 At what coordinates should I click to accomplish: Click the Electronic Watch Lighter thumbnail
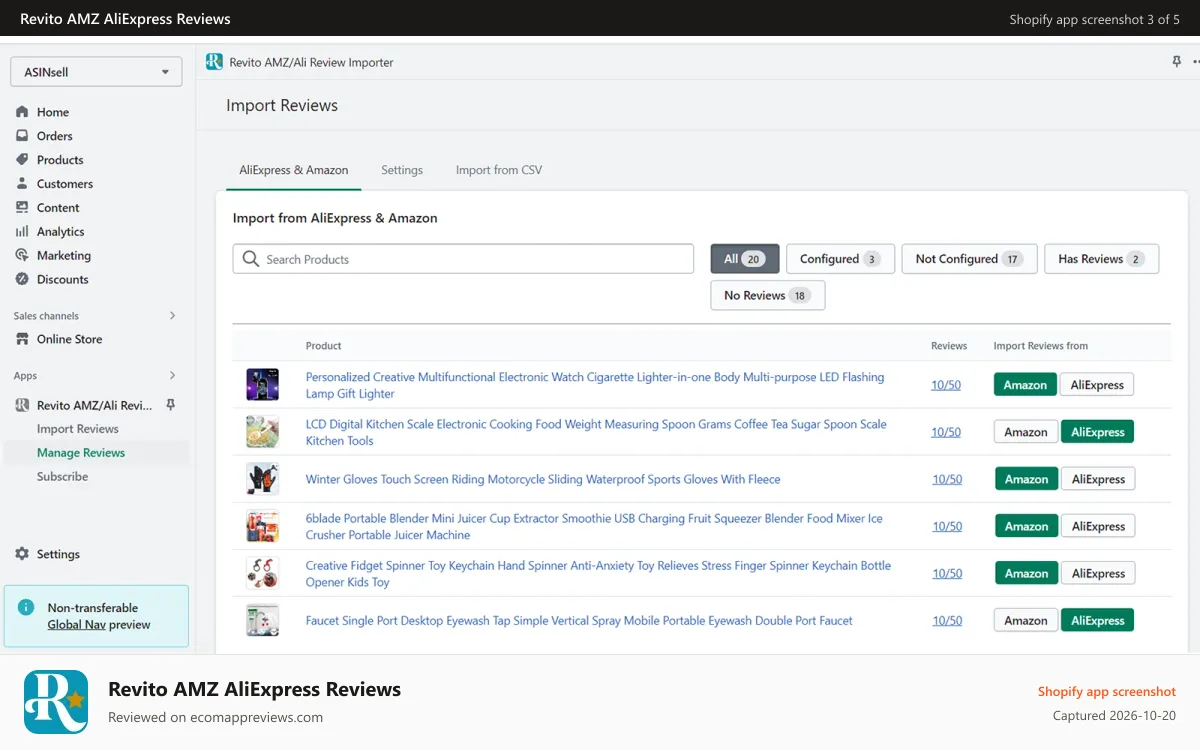point(262,385)
